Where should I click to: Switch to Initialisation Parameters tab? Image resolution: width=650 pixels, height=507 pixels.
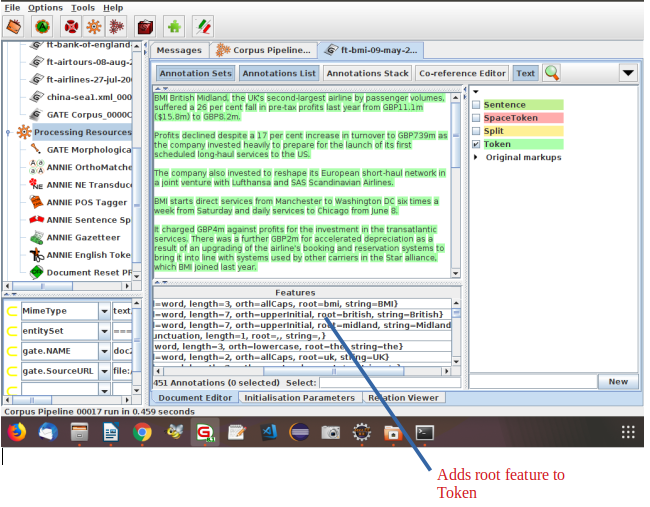pyautogui.click(x=299, y=398)
